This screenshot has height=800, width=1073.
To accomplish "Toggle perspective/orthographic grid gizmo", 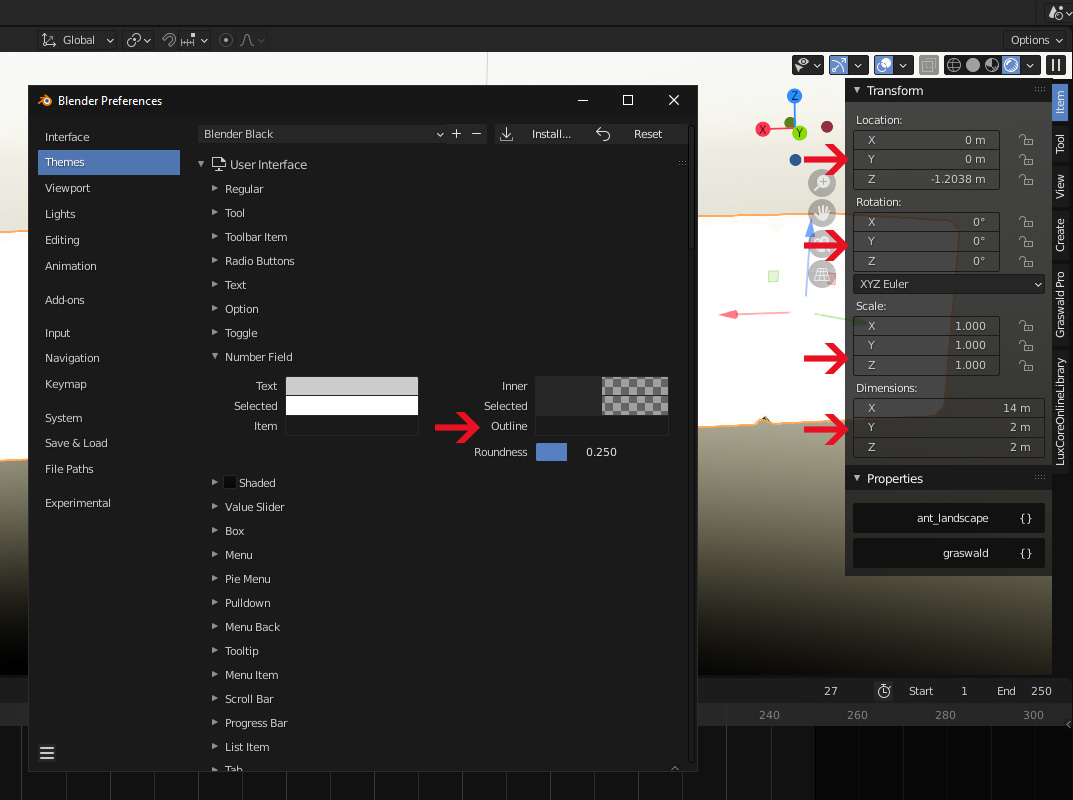I will click(822, 275).
